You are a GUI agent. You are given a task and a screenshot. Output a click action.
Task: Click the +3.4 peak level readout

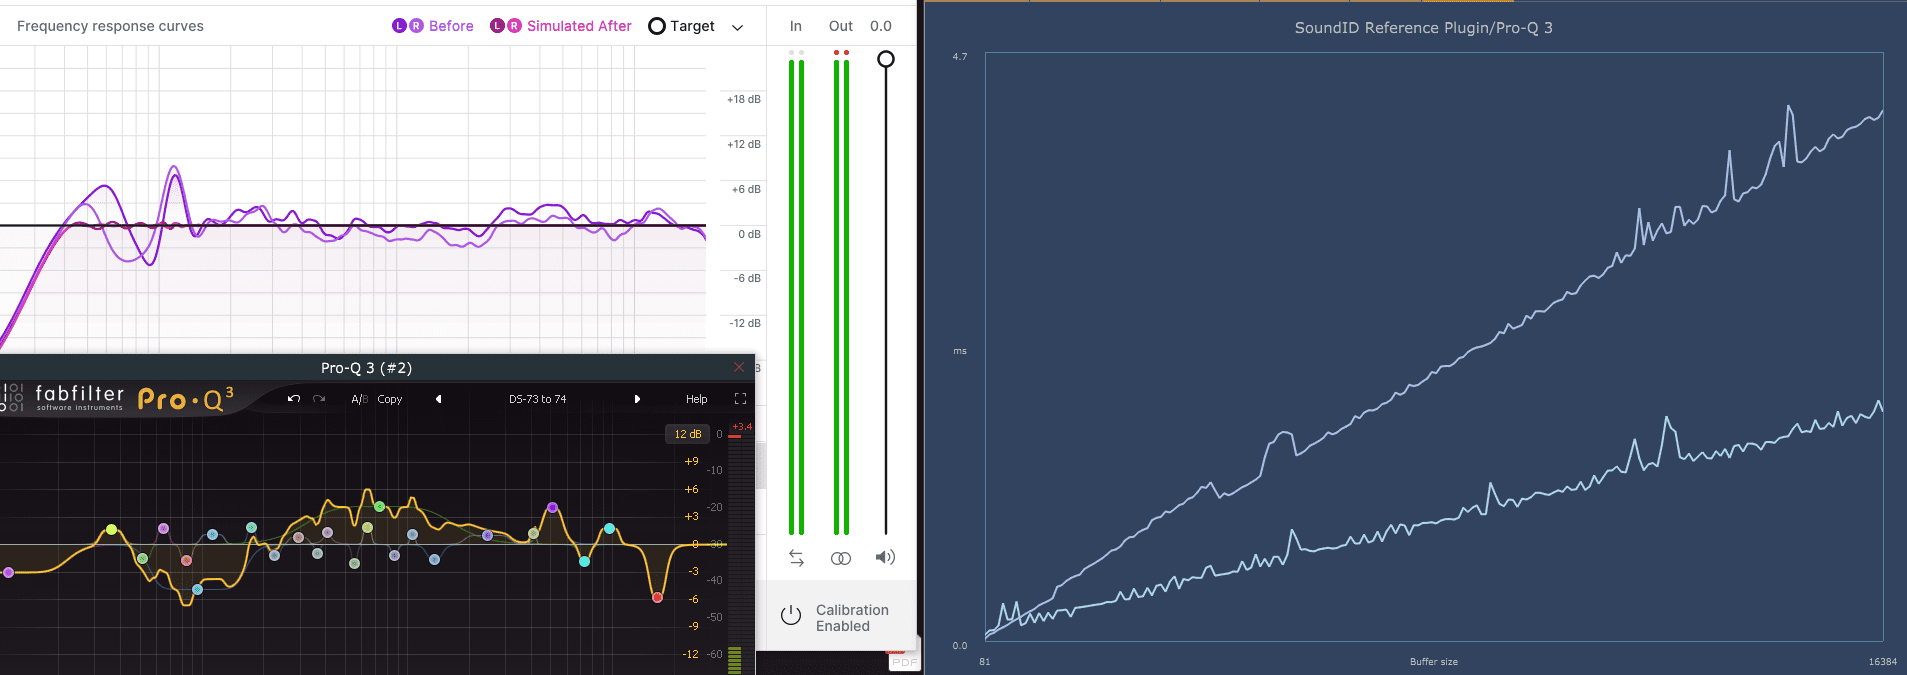742,427
